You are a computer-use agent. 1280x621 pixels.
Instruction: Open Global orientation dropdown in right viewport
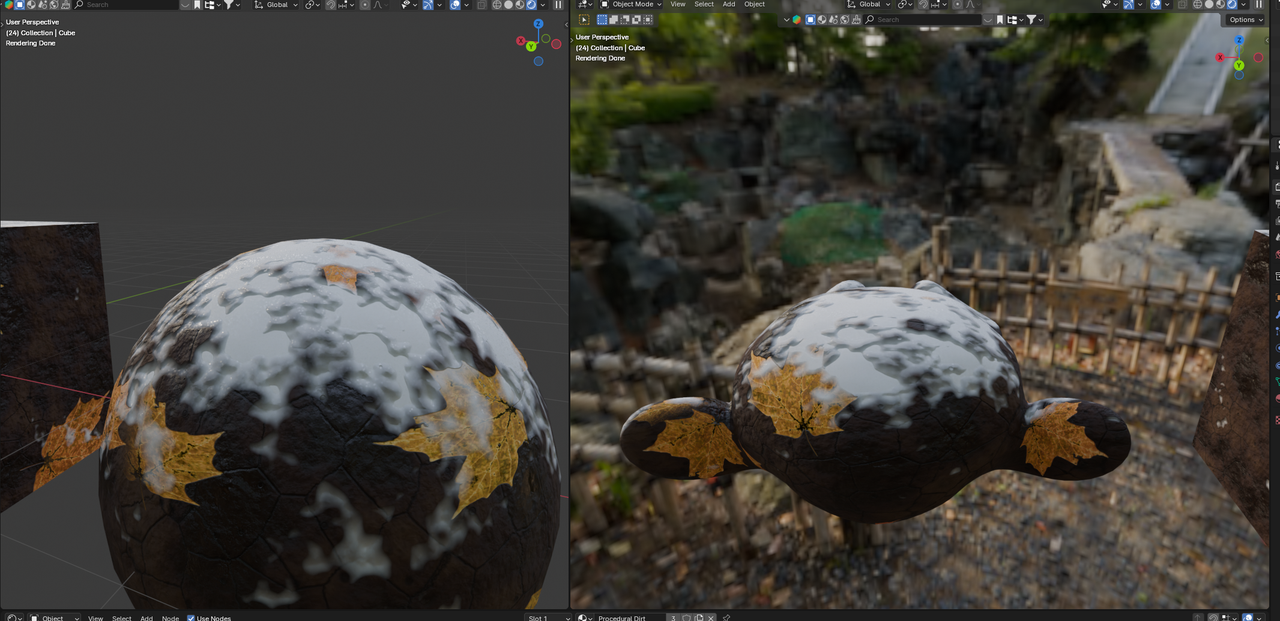click(870, 5)
